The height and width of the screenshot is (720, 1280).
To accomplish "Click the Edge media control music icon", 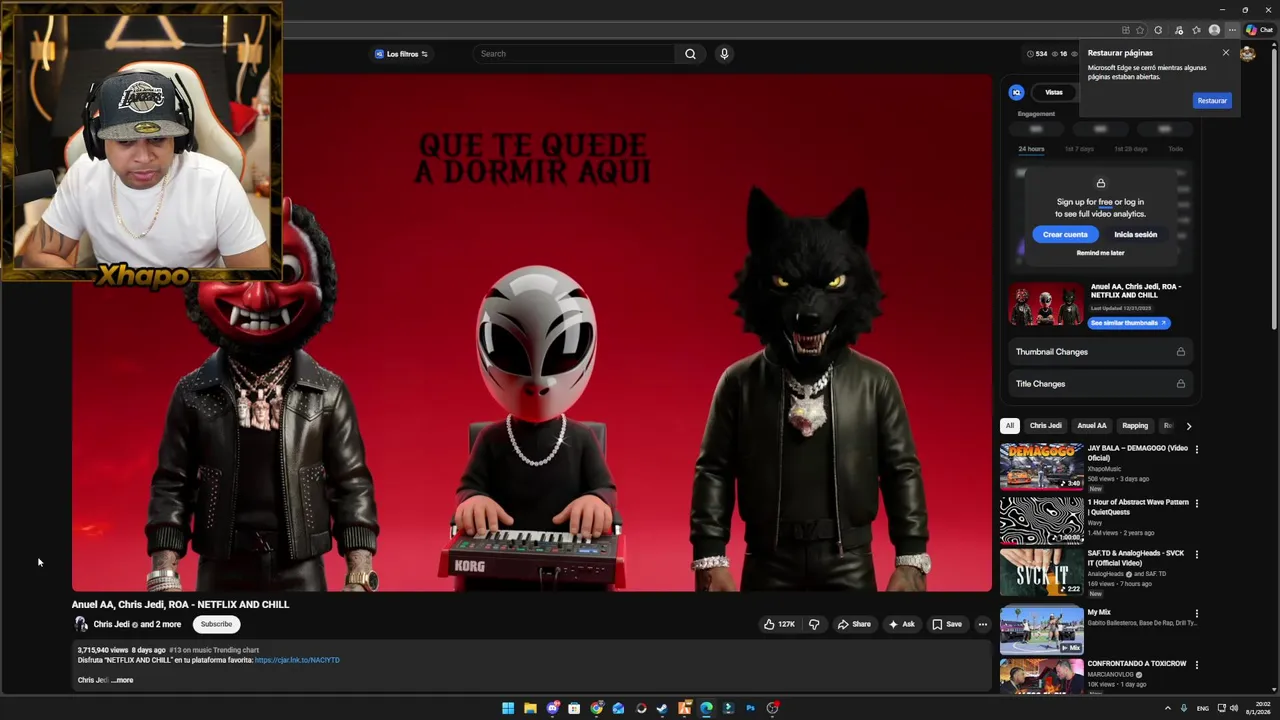I will point(1179,30).
